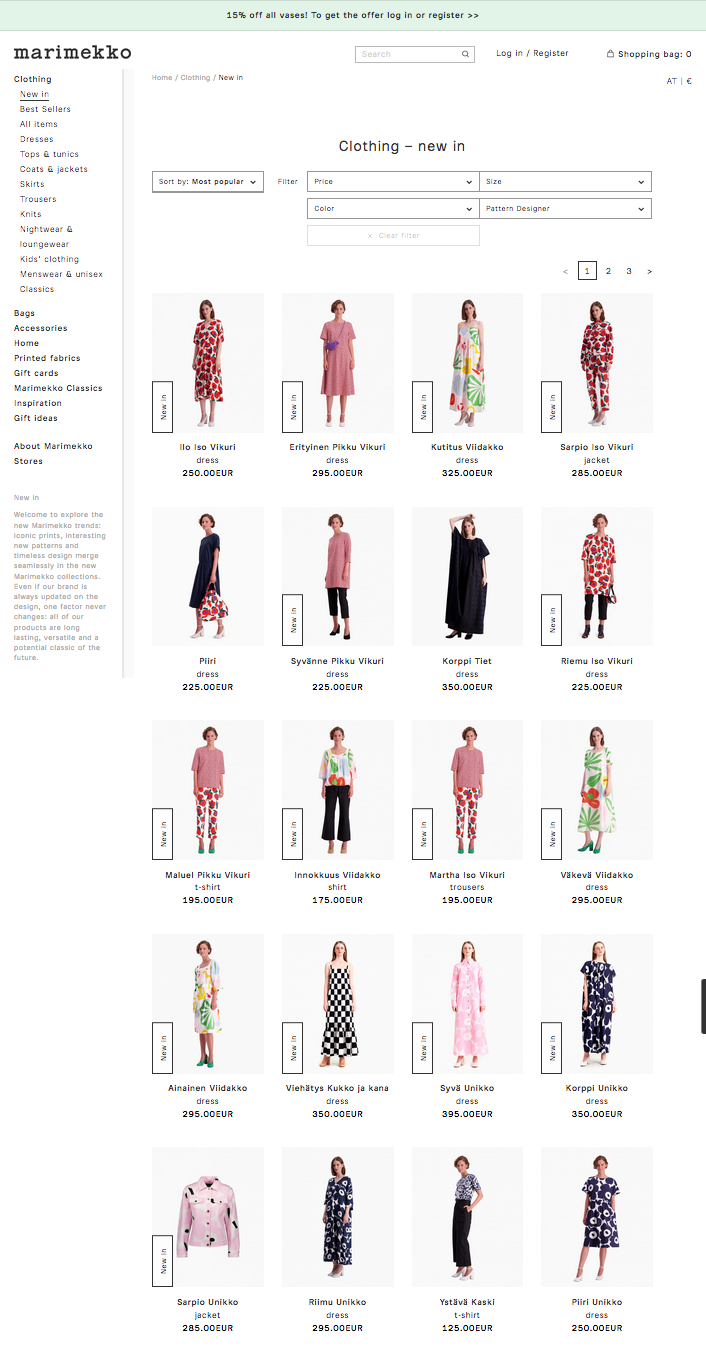Image resolution: width=706 pixels, height=1350 pixels.
Task: Open Skirts category
Action: coord(32,184)
